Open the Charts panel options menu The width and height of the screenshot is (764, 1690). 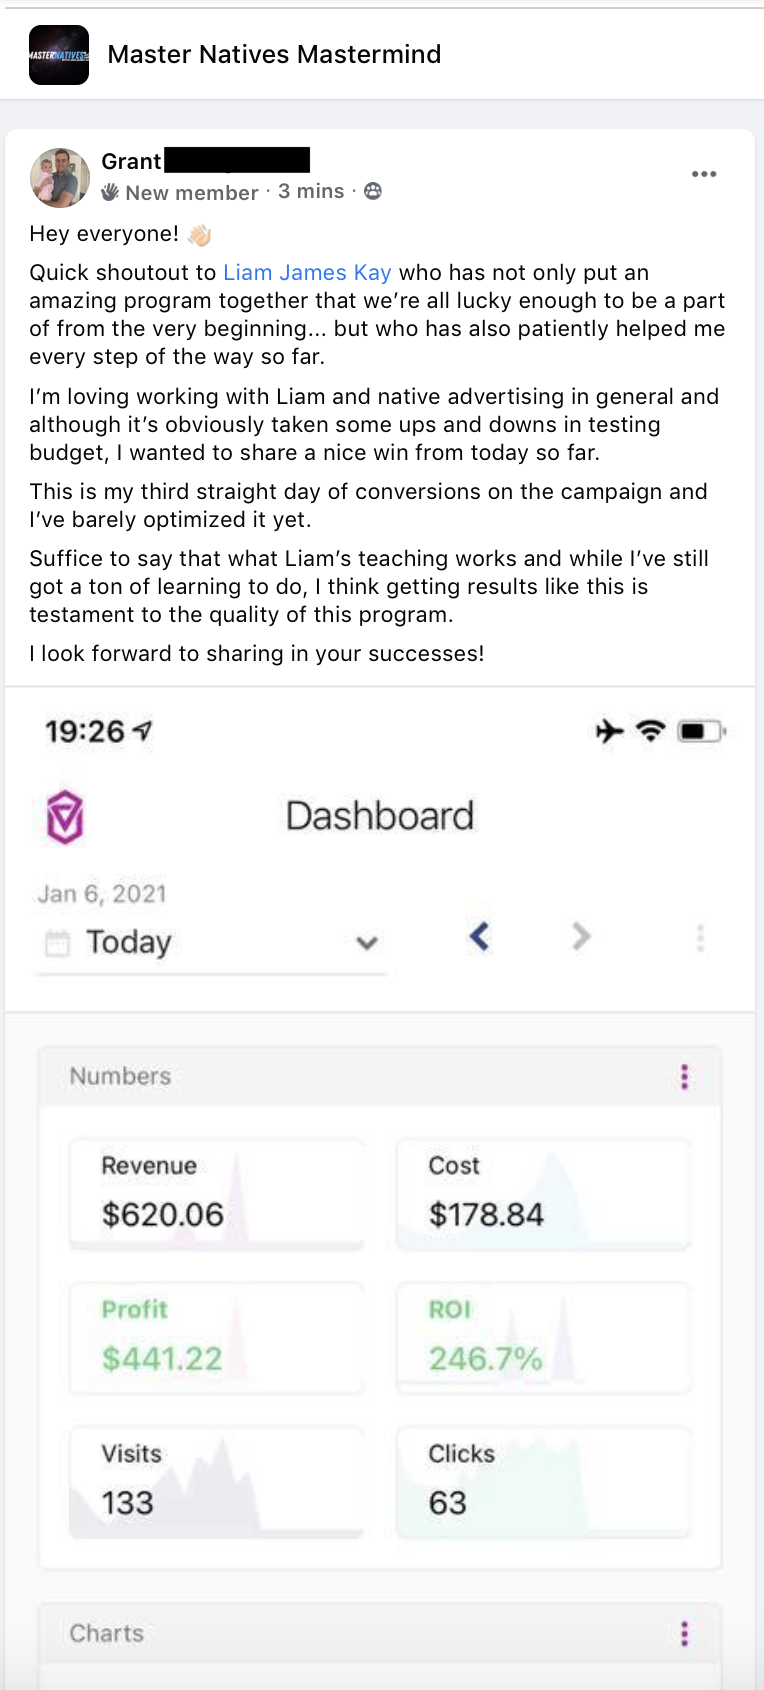[685, 1634]
